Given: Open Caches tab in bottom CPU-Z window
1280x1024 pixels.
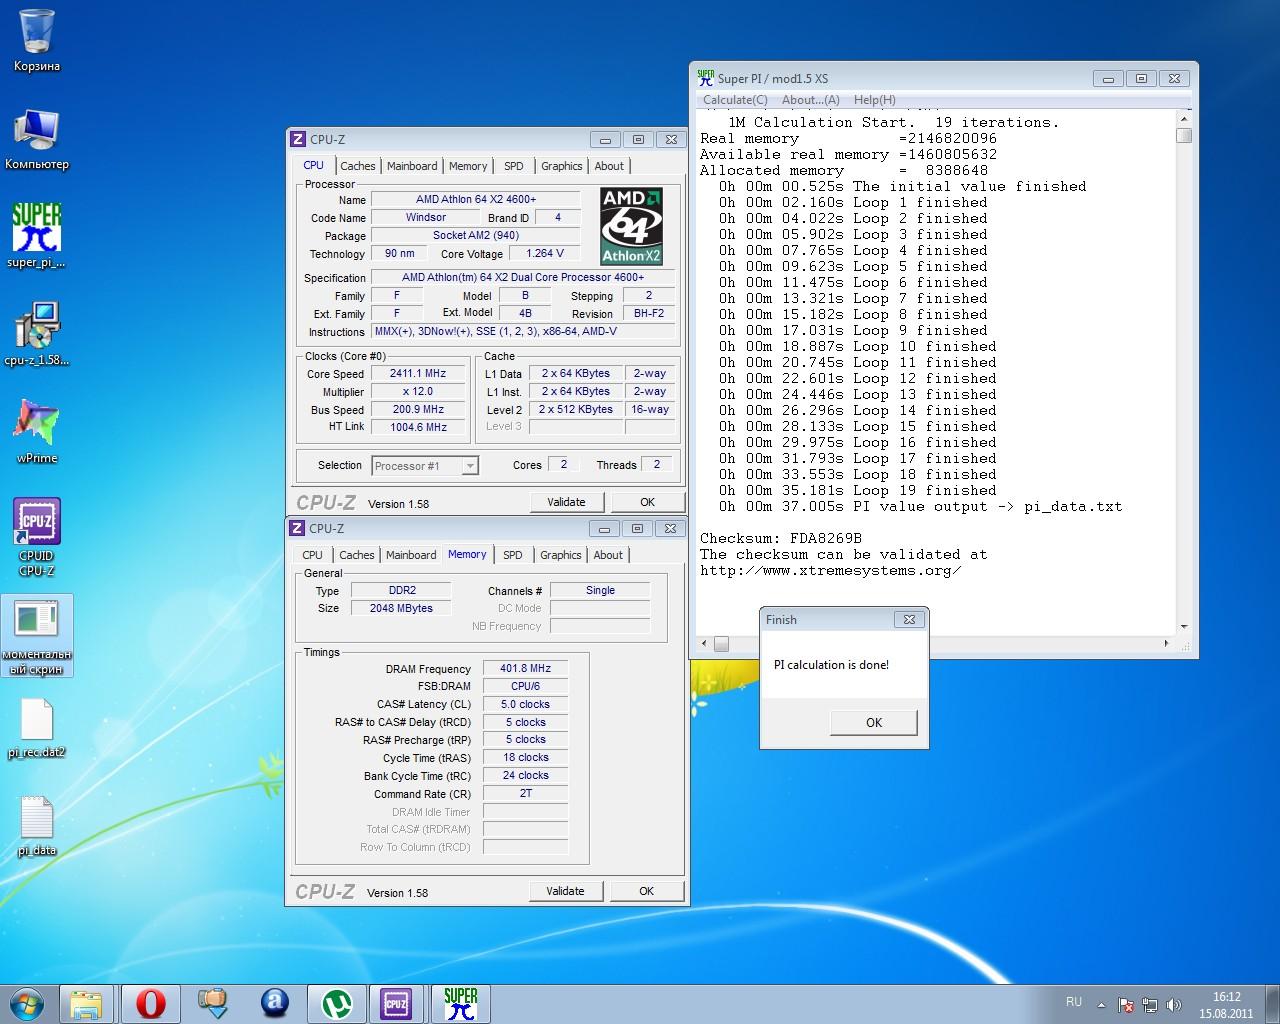Looking at the screenshot, I should tap(356, 555).
